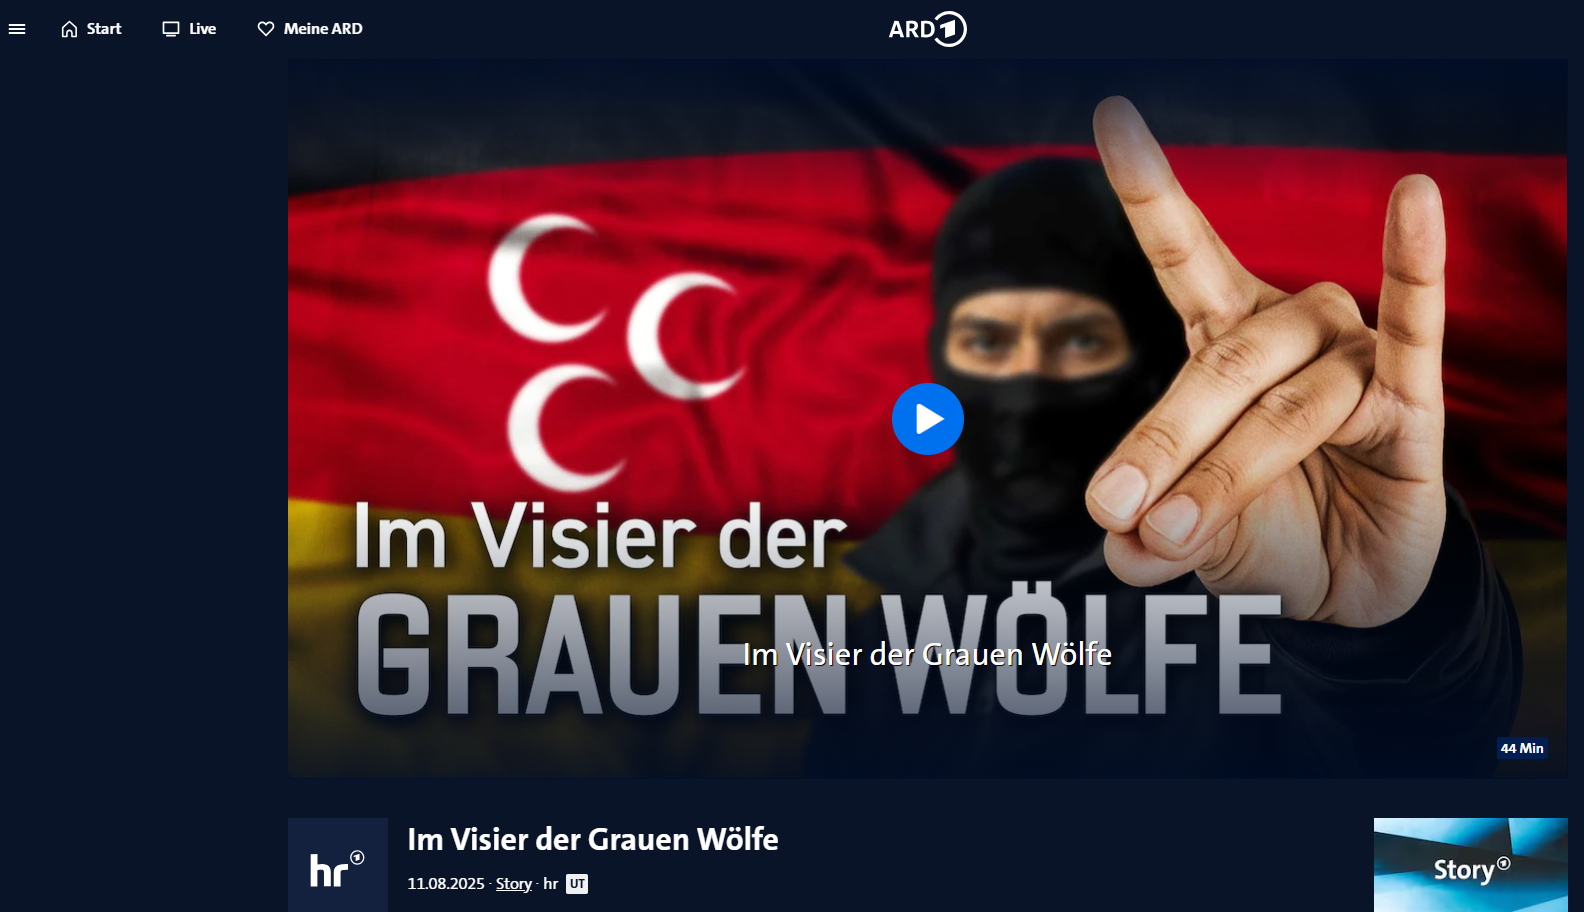Screen dimensions: 1584x912
Task: Click the date 11.08.2025
Action: pyautogui.click(x=446, y=884)
